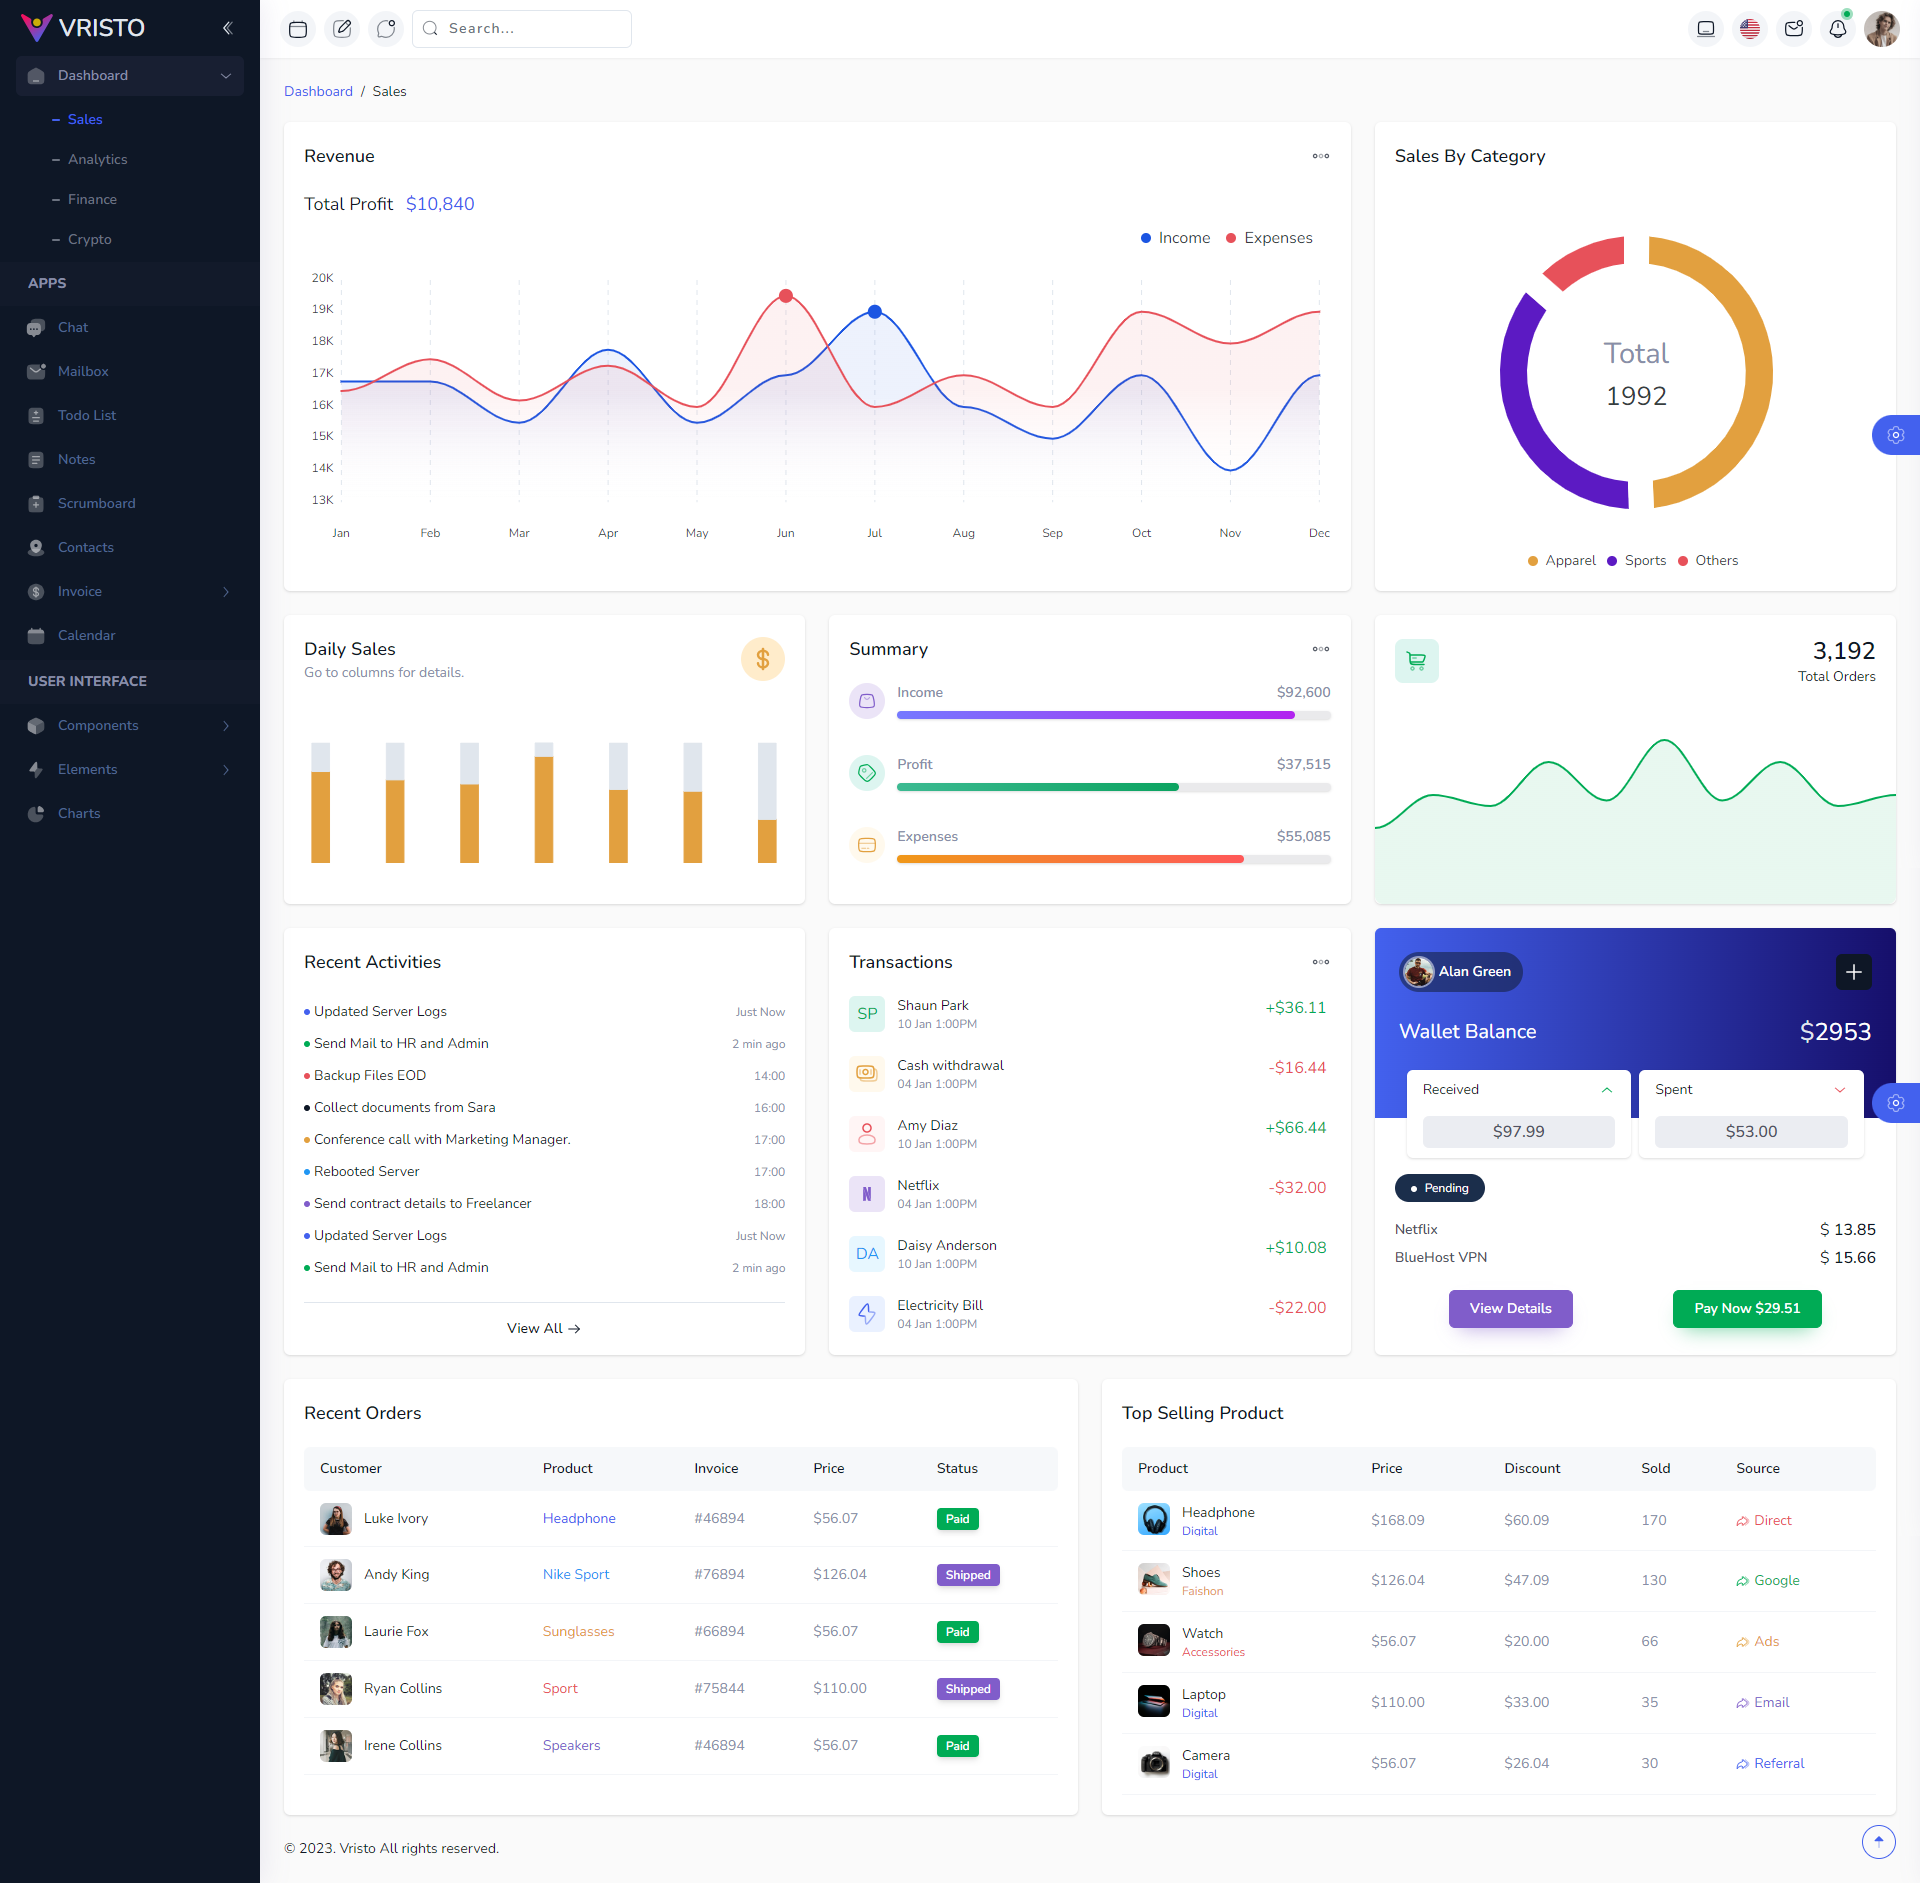The image size is (1920, 1885).
Task: Toggle the Apparel legend under Sales By Category
Action: [1561, 560]
